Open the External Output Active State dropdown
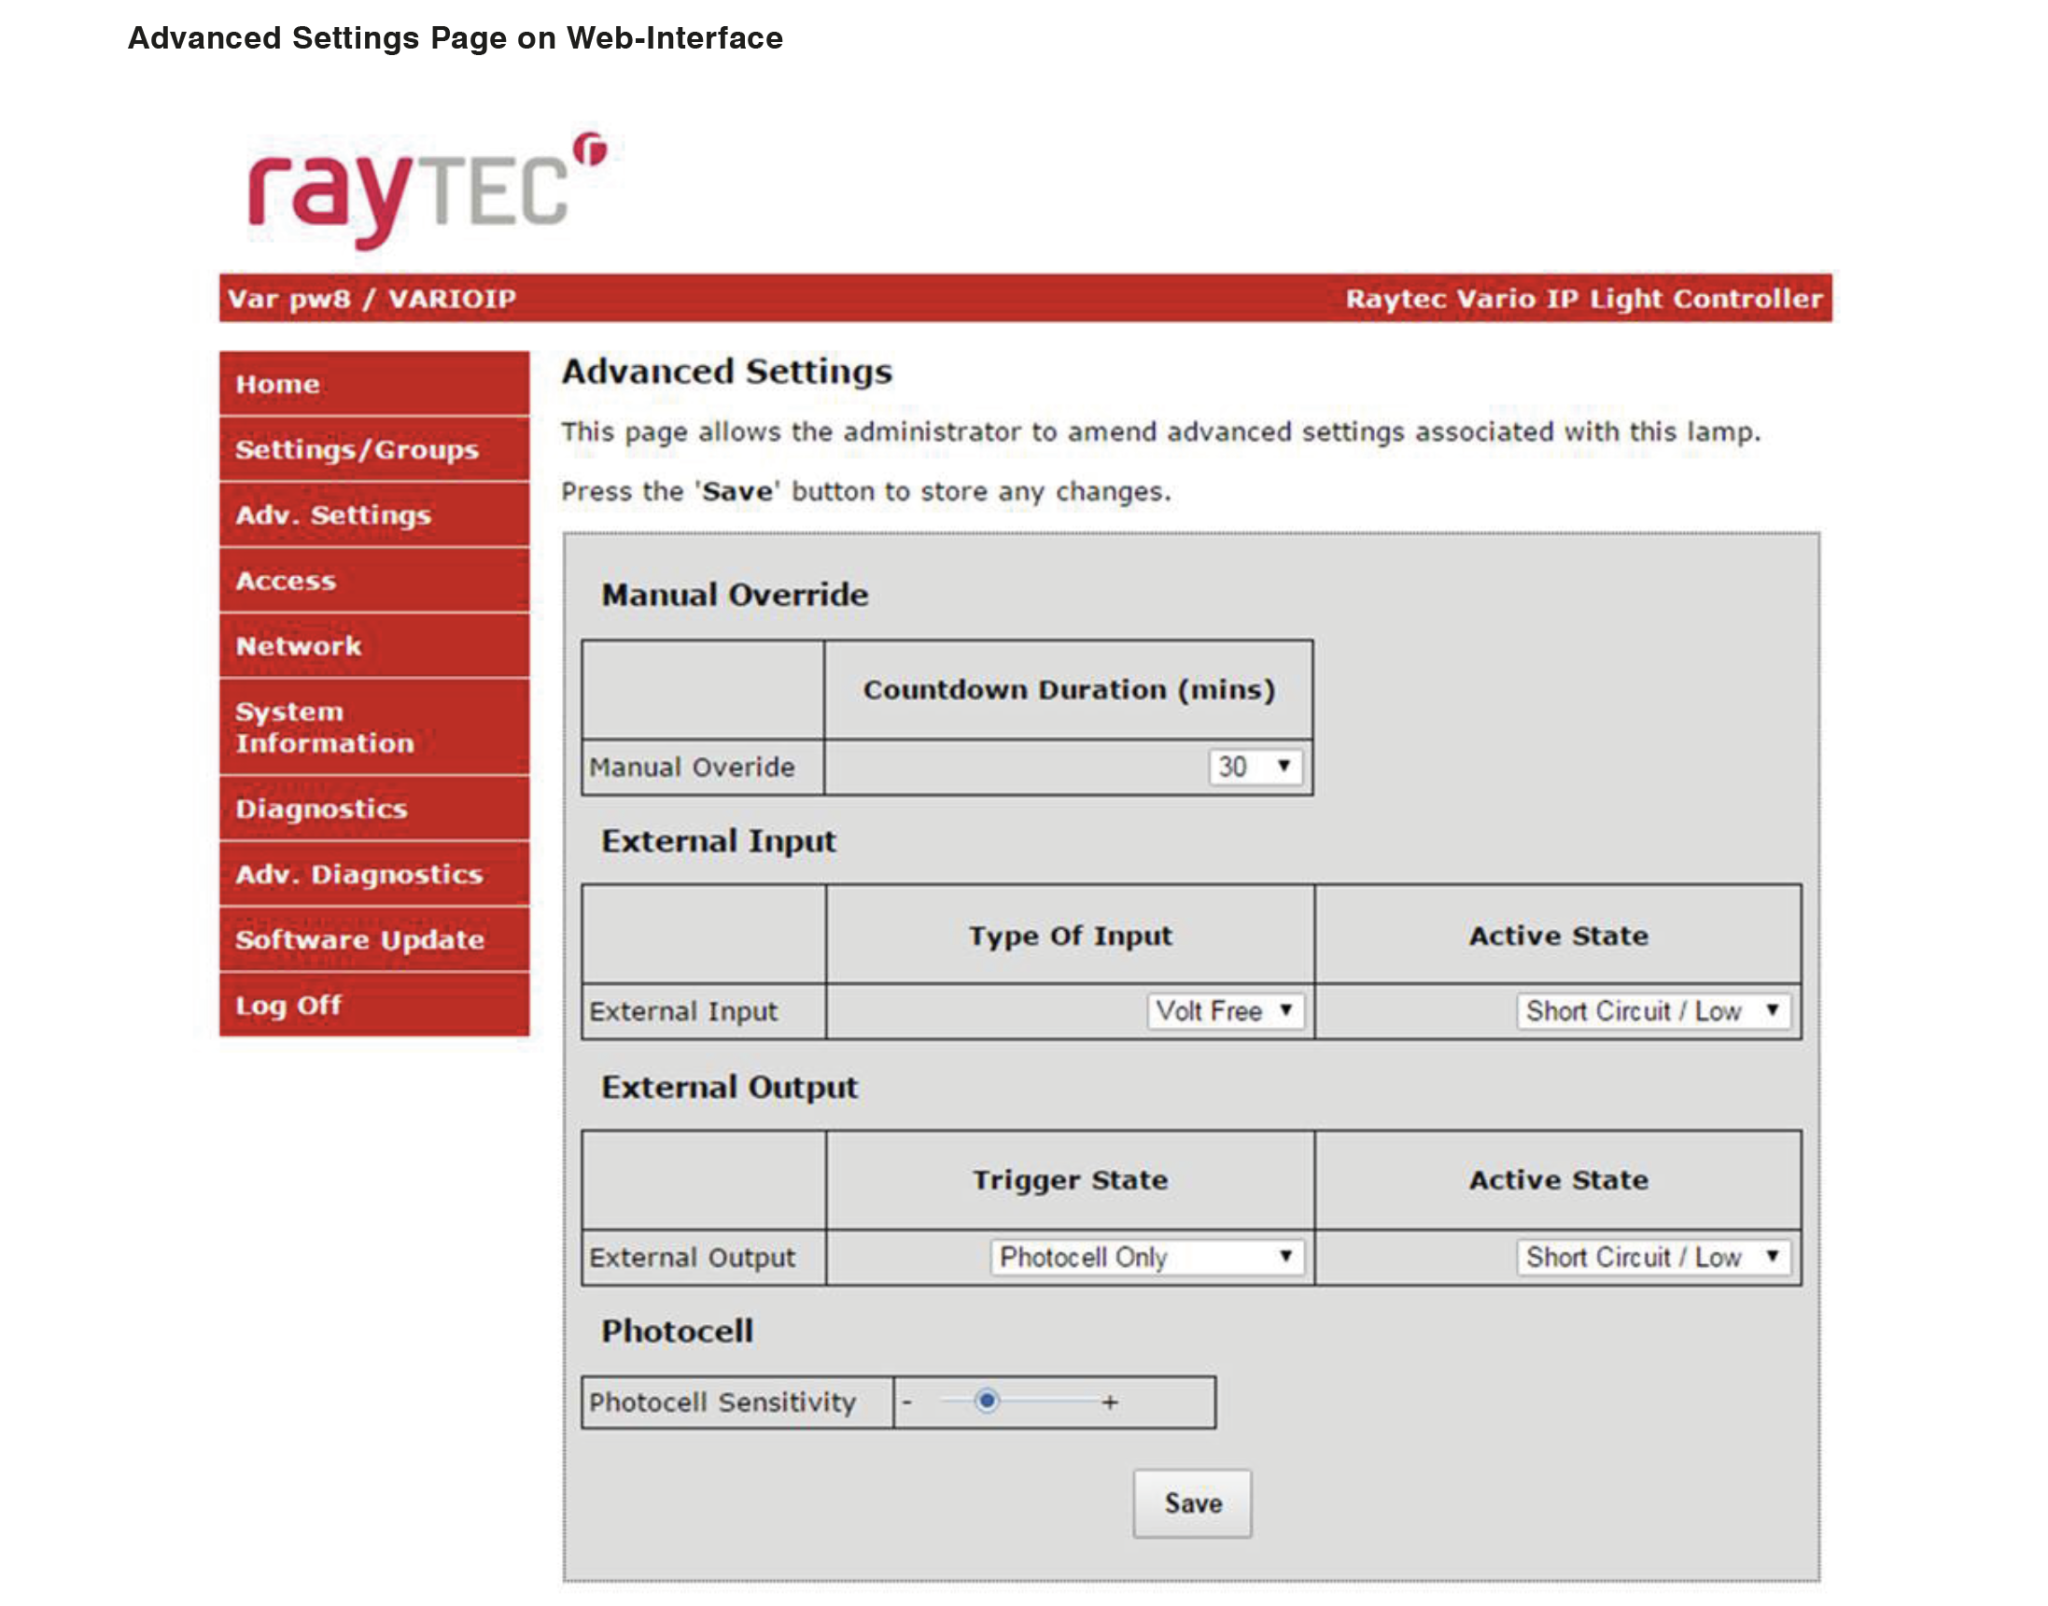This screenshot has width=2048, height=1606. (1653, 1257)
